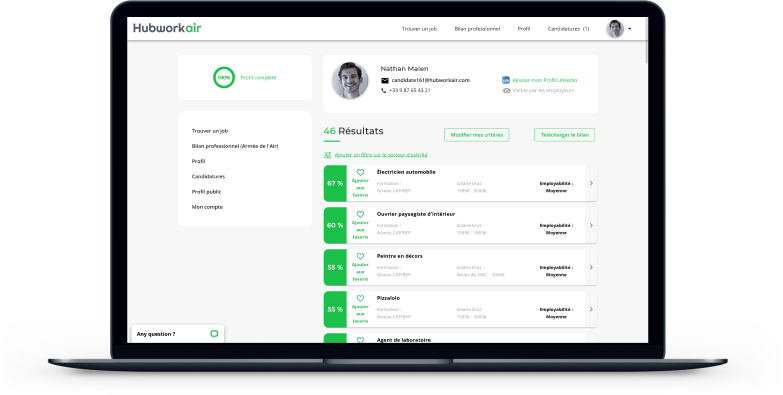
Task: Click heart icon on Agent de laboratoire
Action: pos(360,340)
